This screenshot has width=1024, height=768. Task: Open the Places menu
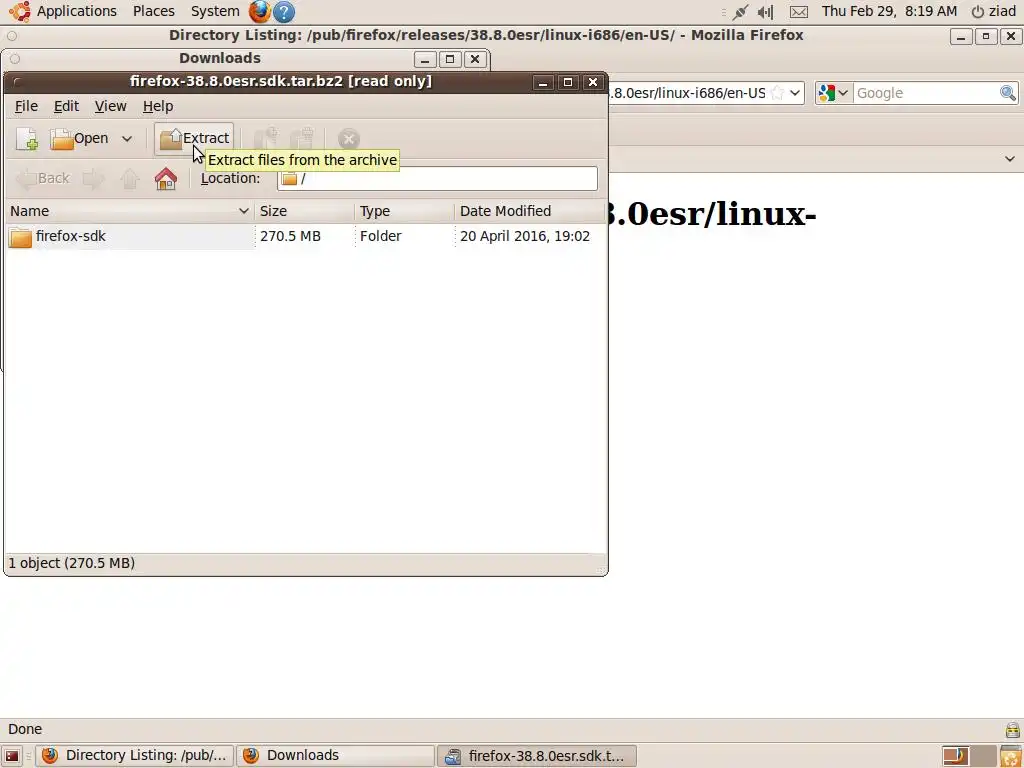click(153, 11)
